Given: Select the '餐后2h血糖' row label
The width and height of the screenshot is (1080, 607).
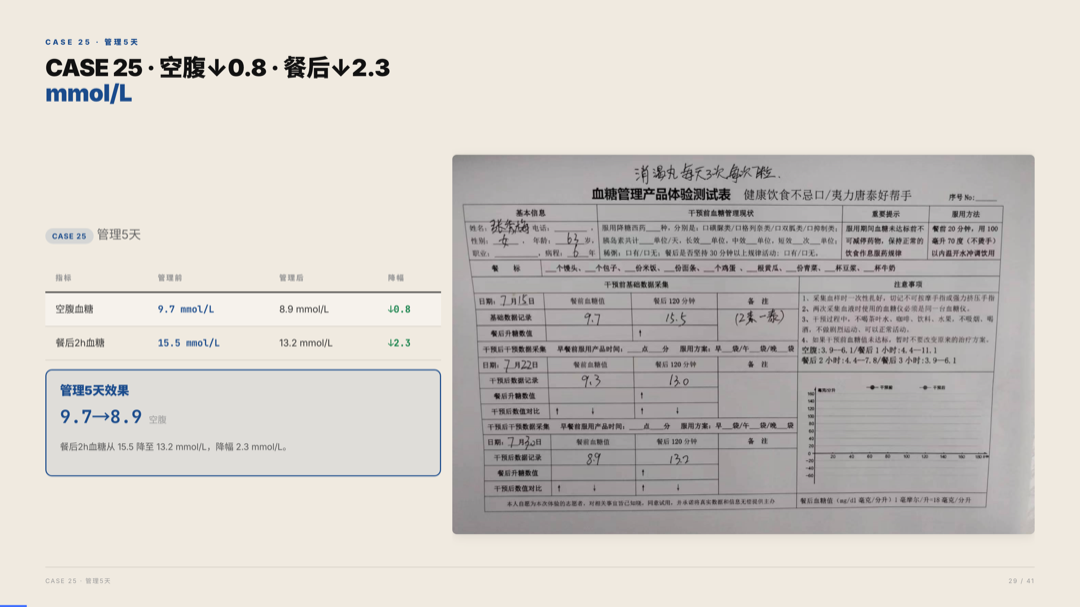Looking at the screenshot, I should click(80, 342).
